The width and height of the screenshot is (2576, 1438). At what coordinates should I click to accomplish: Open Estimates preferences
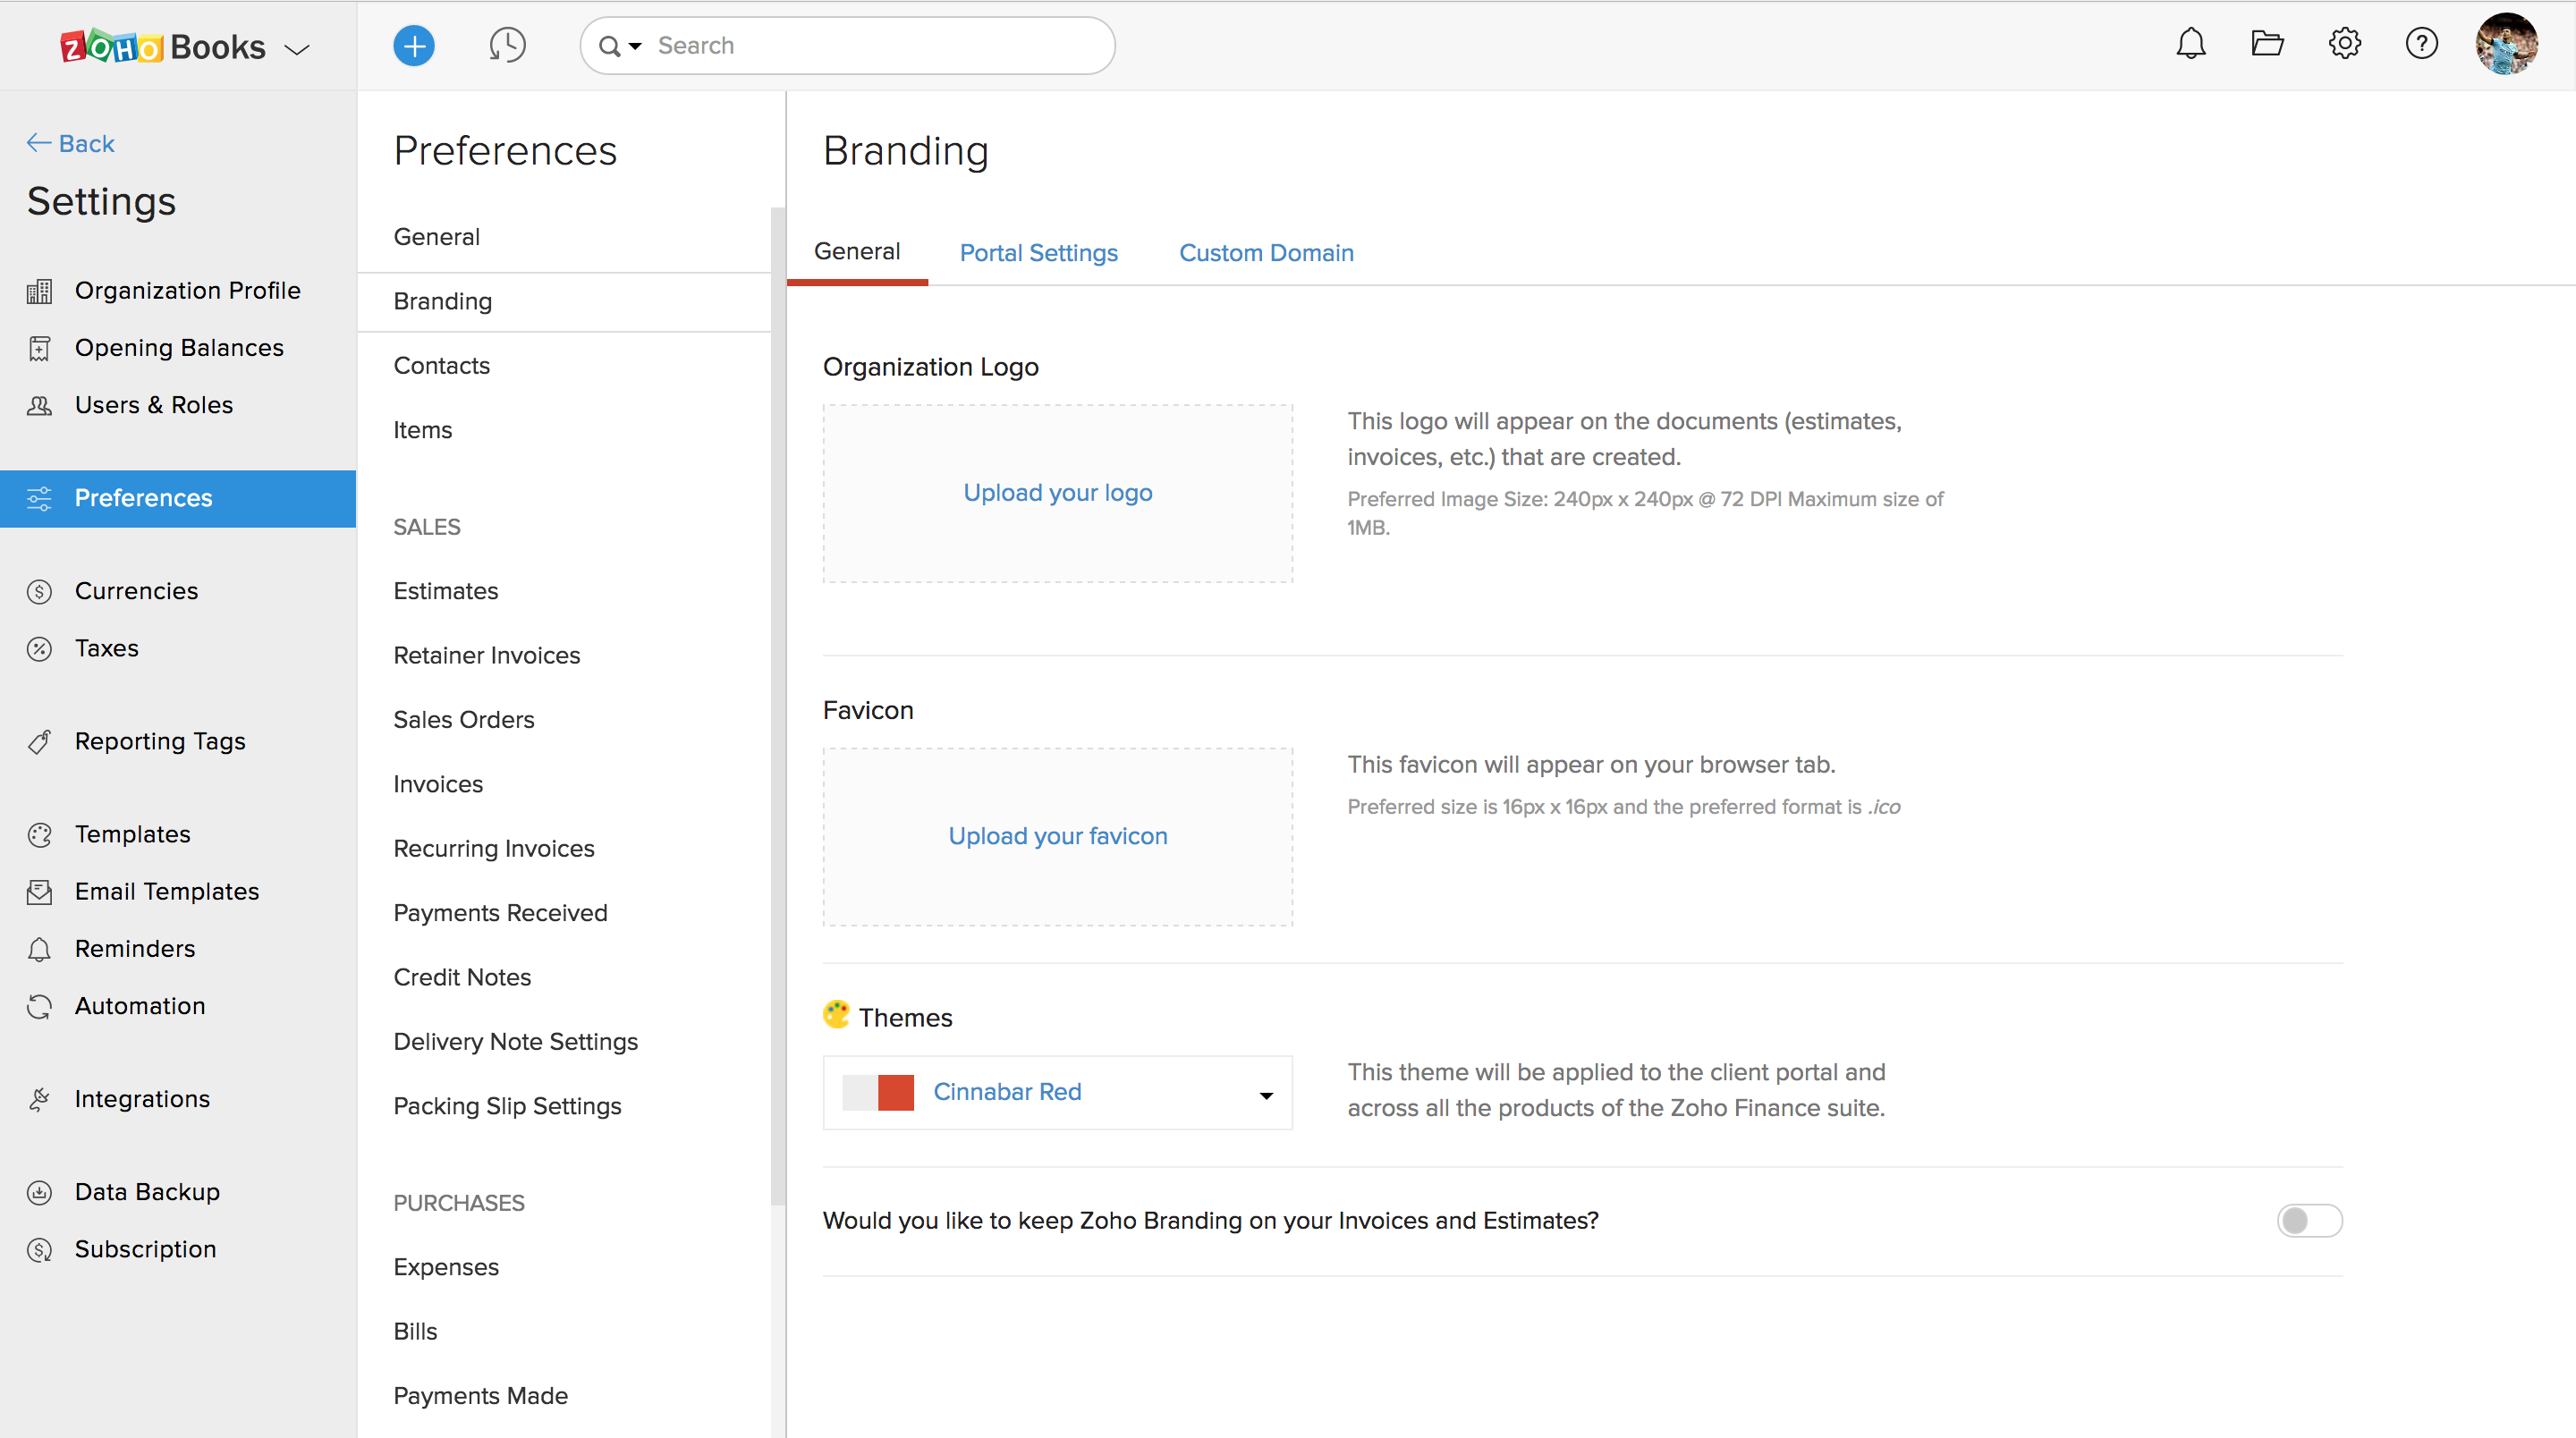point(446,591)
